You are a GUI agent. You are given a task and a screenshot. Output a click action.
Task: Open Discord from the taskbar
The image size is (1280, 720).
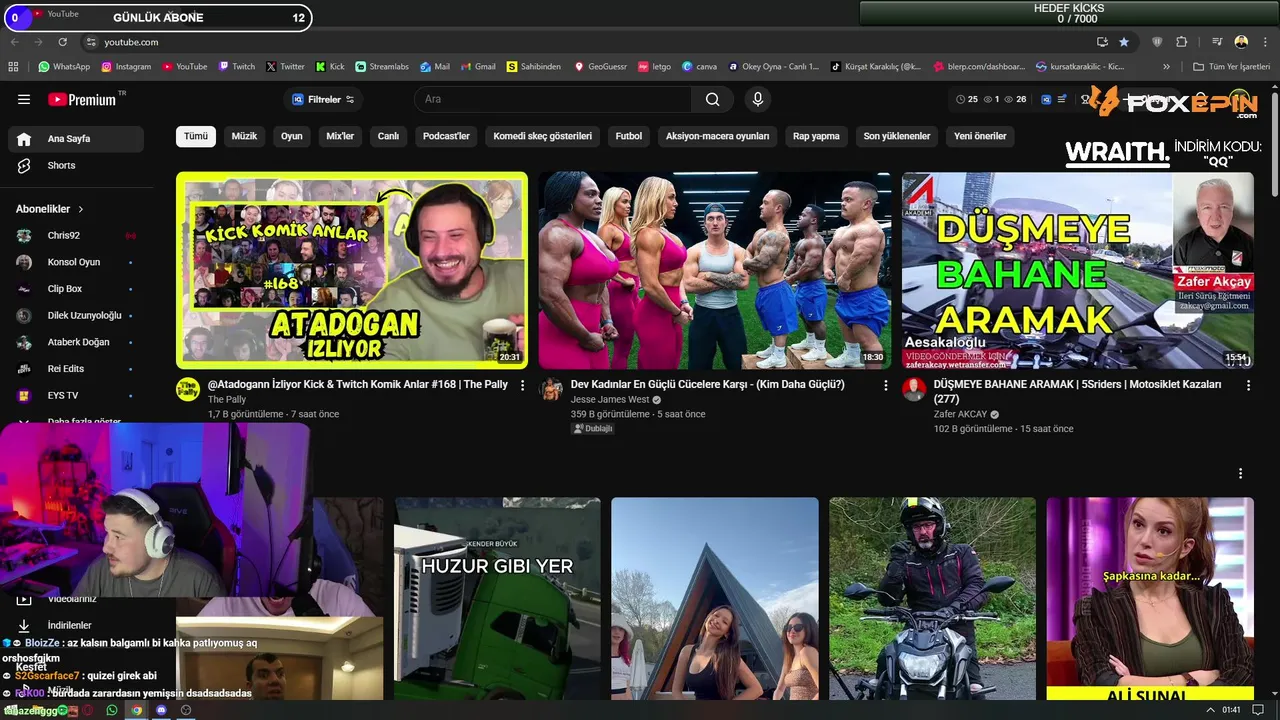click(x=161, y=710)
